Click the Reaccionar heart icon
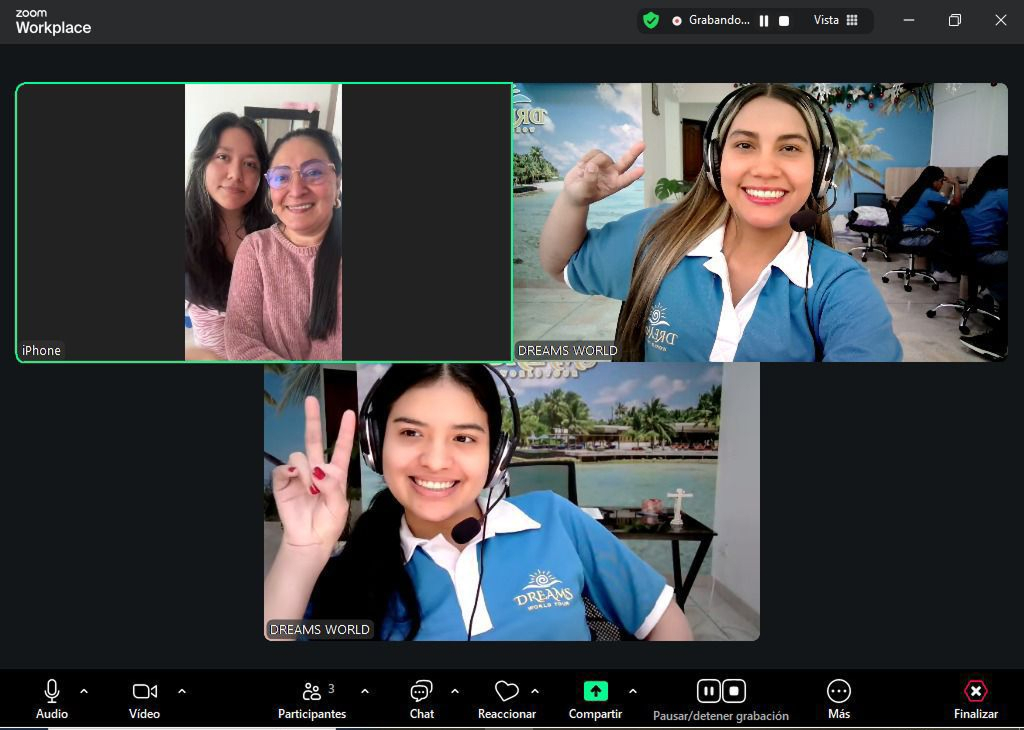1024x730 pixels. 506,692
